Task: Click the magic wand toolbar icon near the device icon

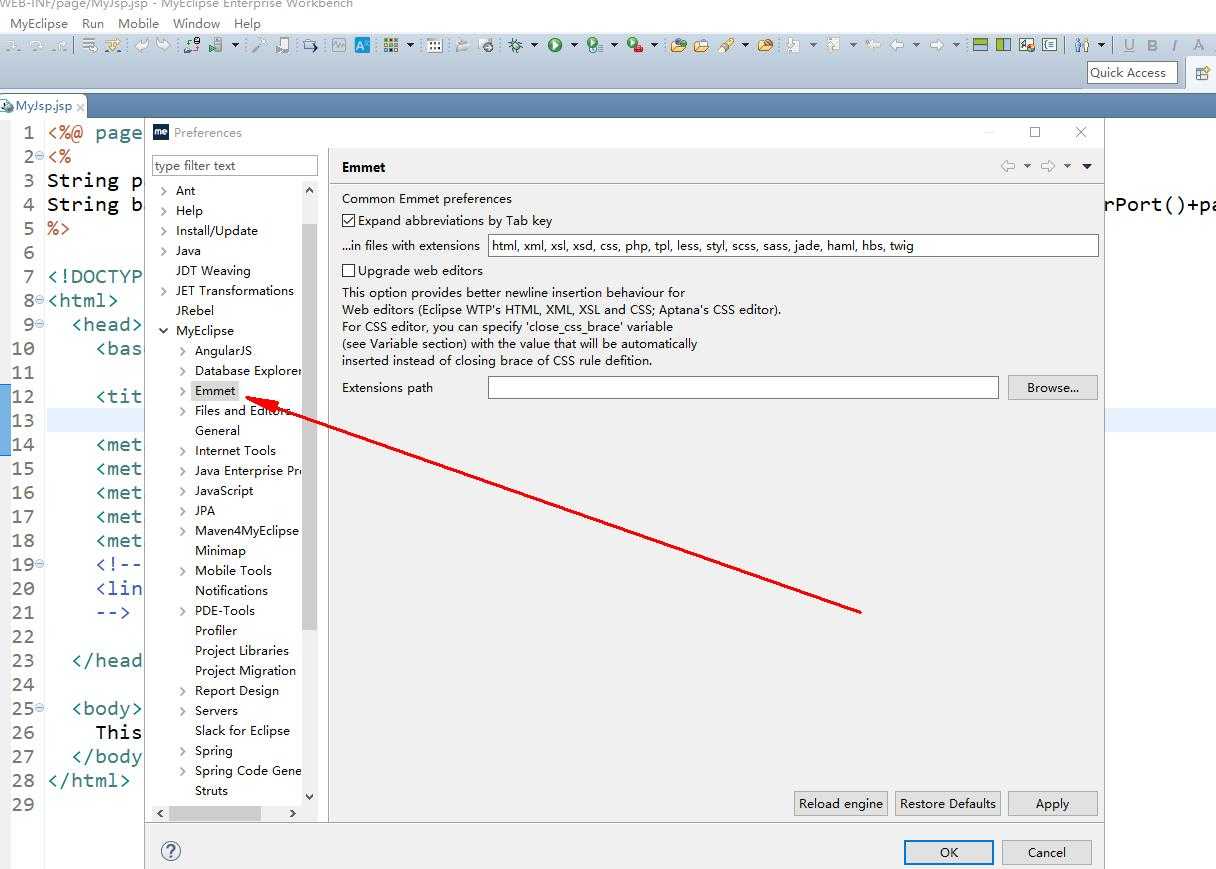Action: click(258, 45)
